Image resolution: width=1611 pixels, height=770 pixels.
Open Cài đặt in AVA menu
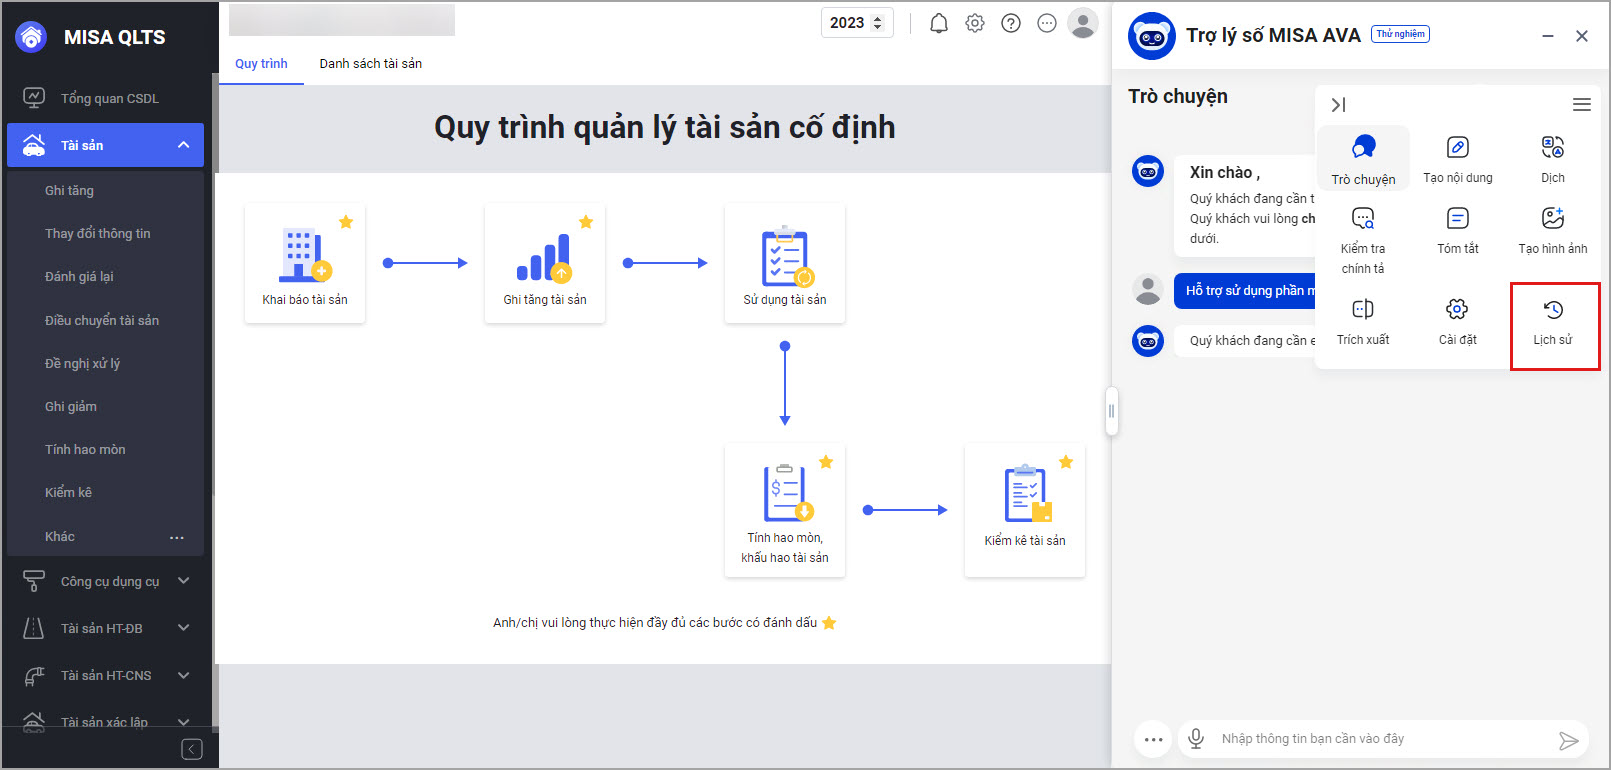pos(1458,322)
